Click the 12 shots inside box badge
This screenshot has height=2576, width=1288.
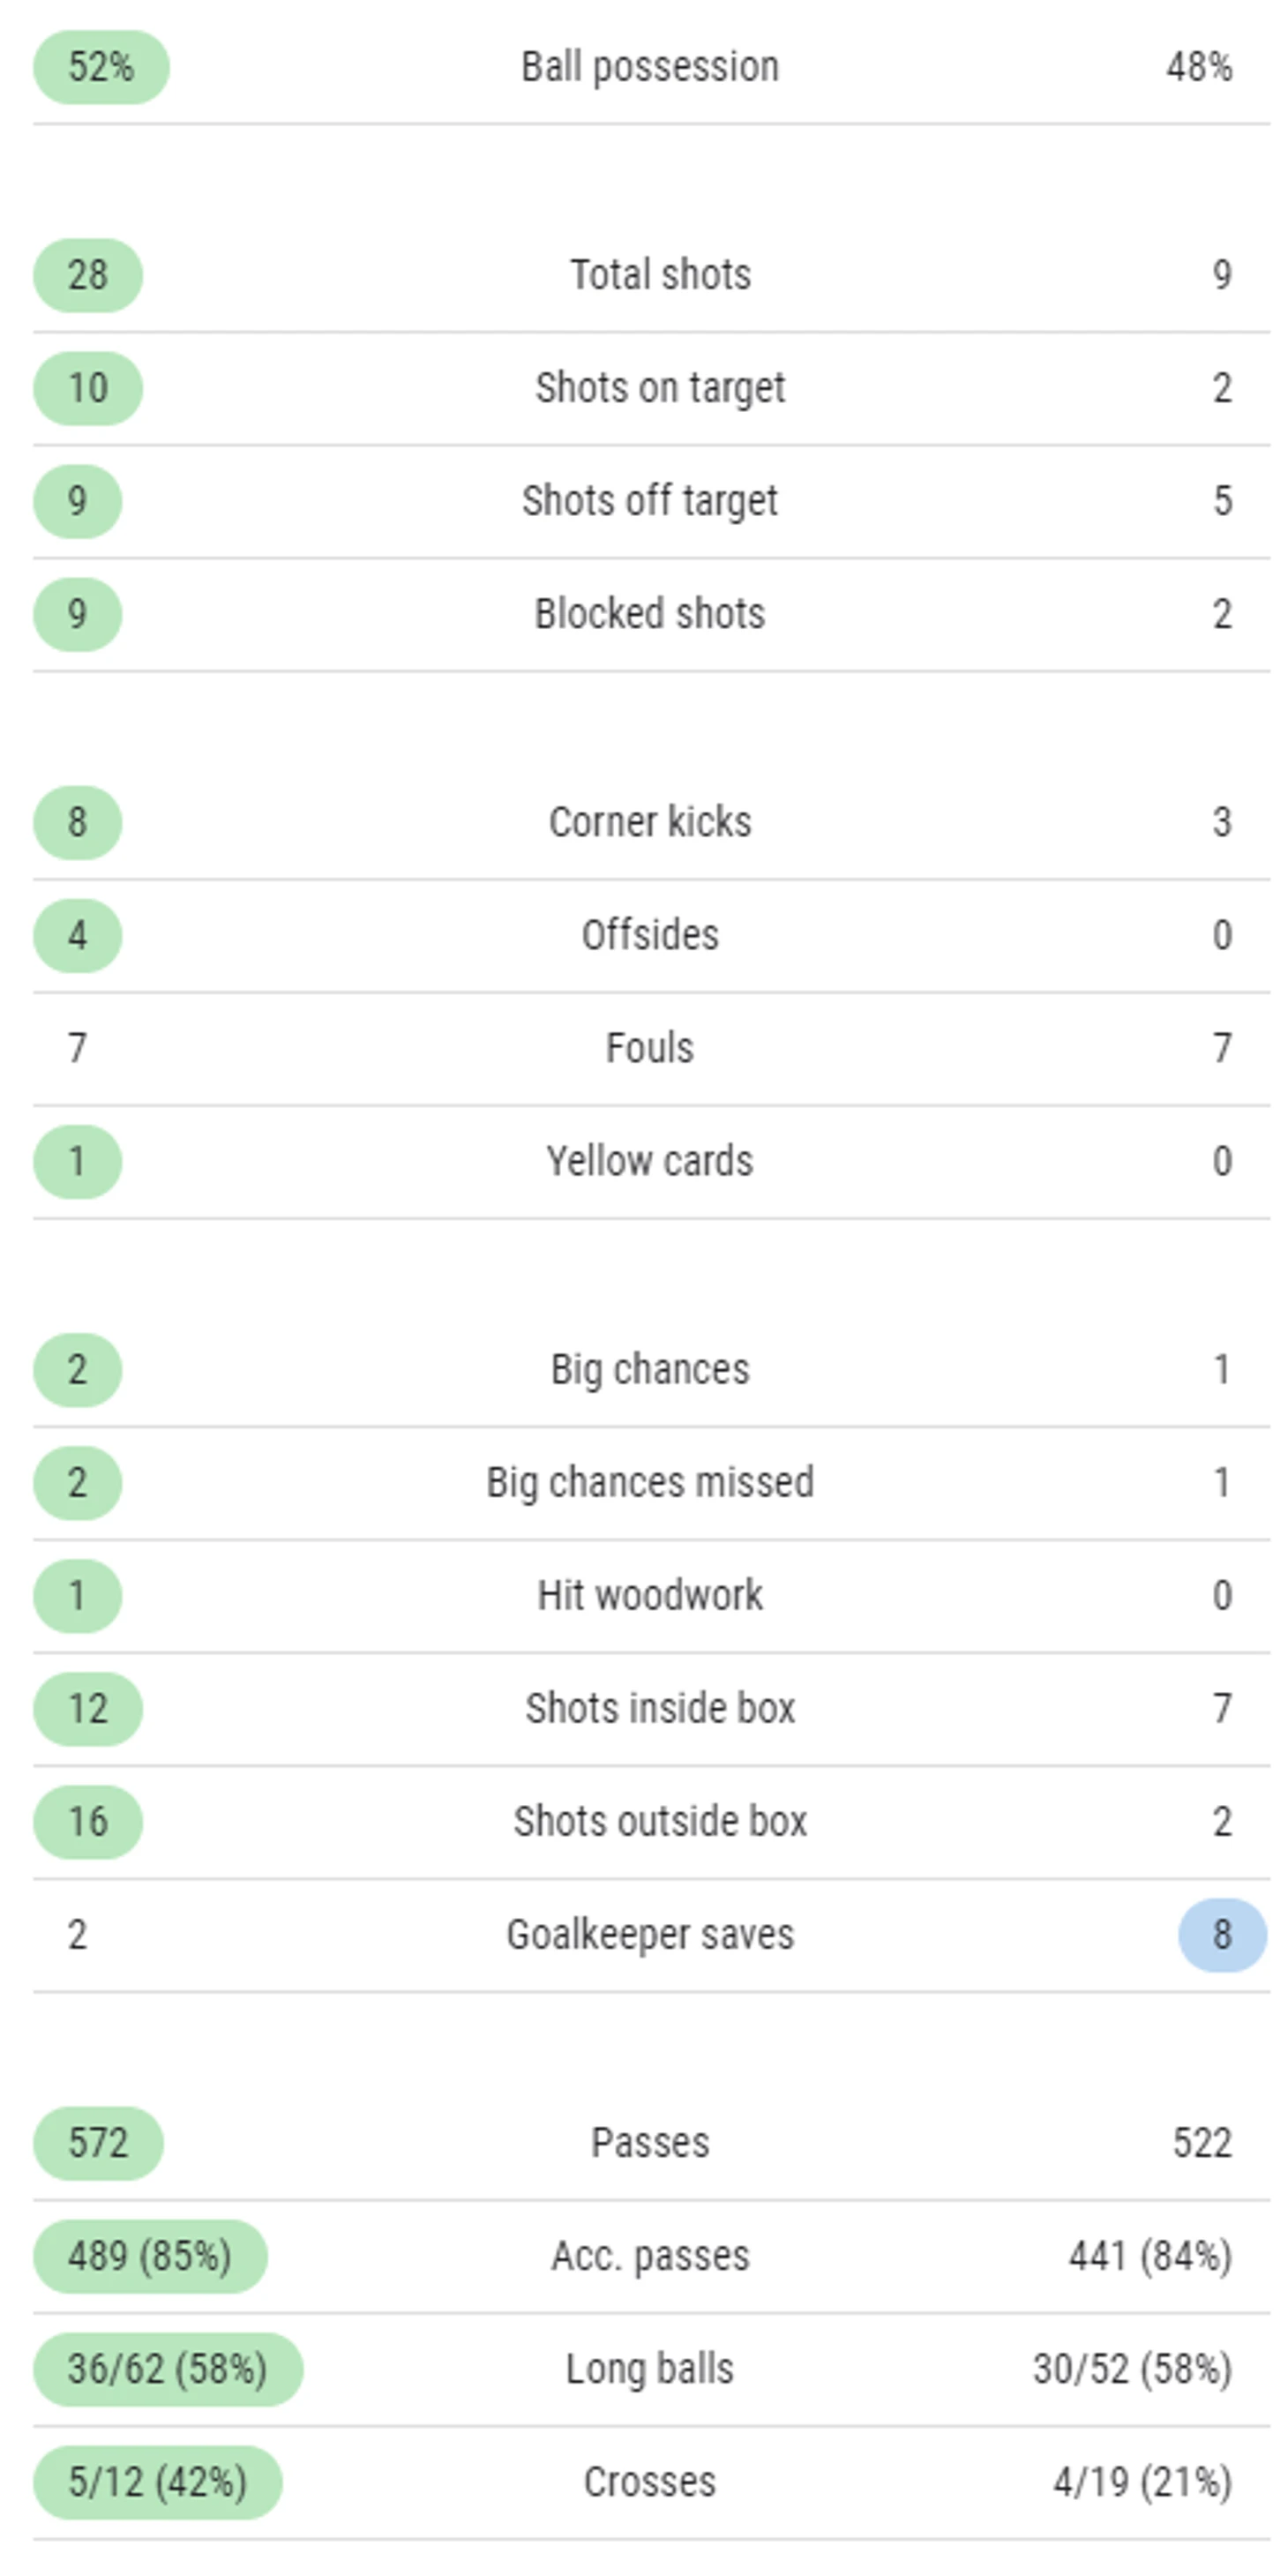(88, 1709)
